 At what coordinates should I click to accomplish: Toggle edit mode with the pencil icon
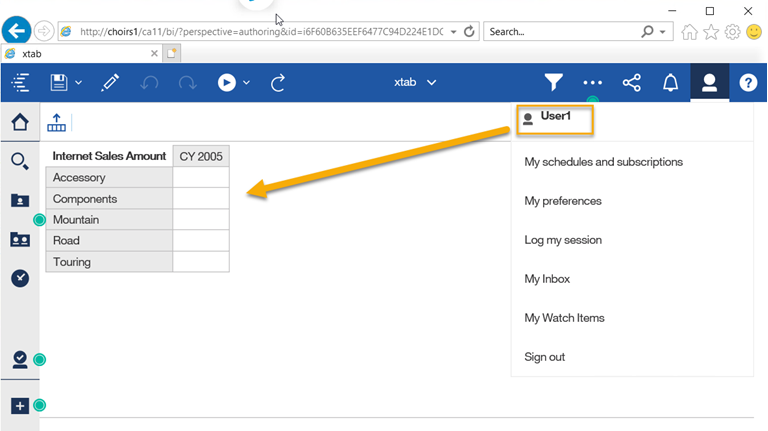coord(110,82)
